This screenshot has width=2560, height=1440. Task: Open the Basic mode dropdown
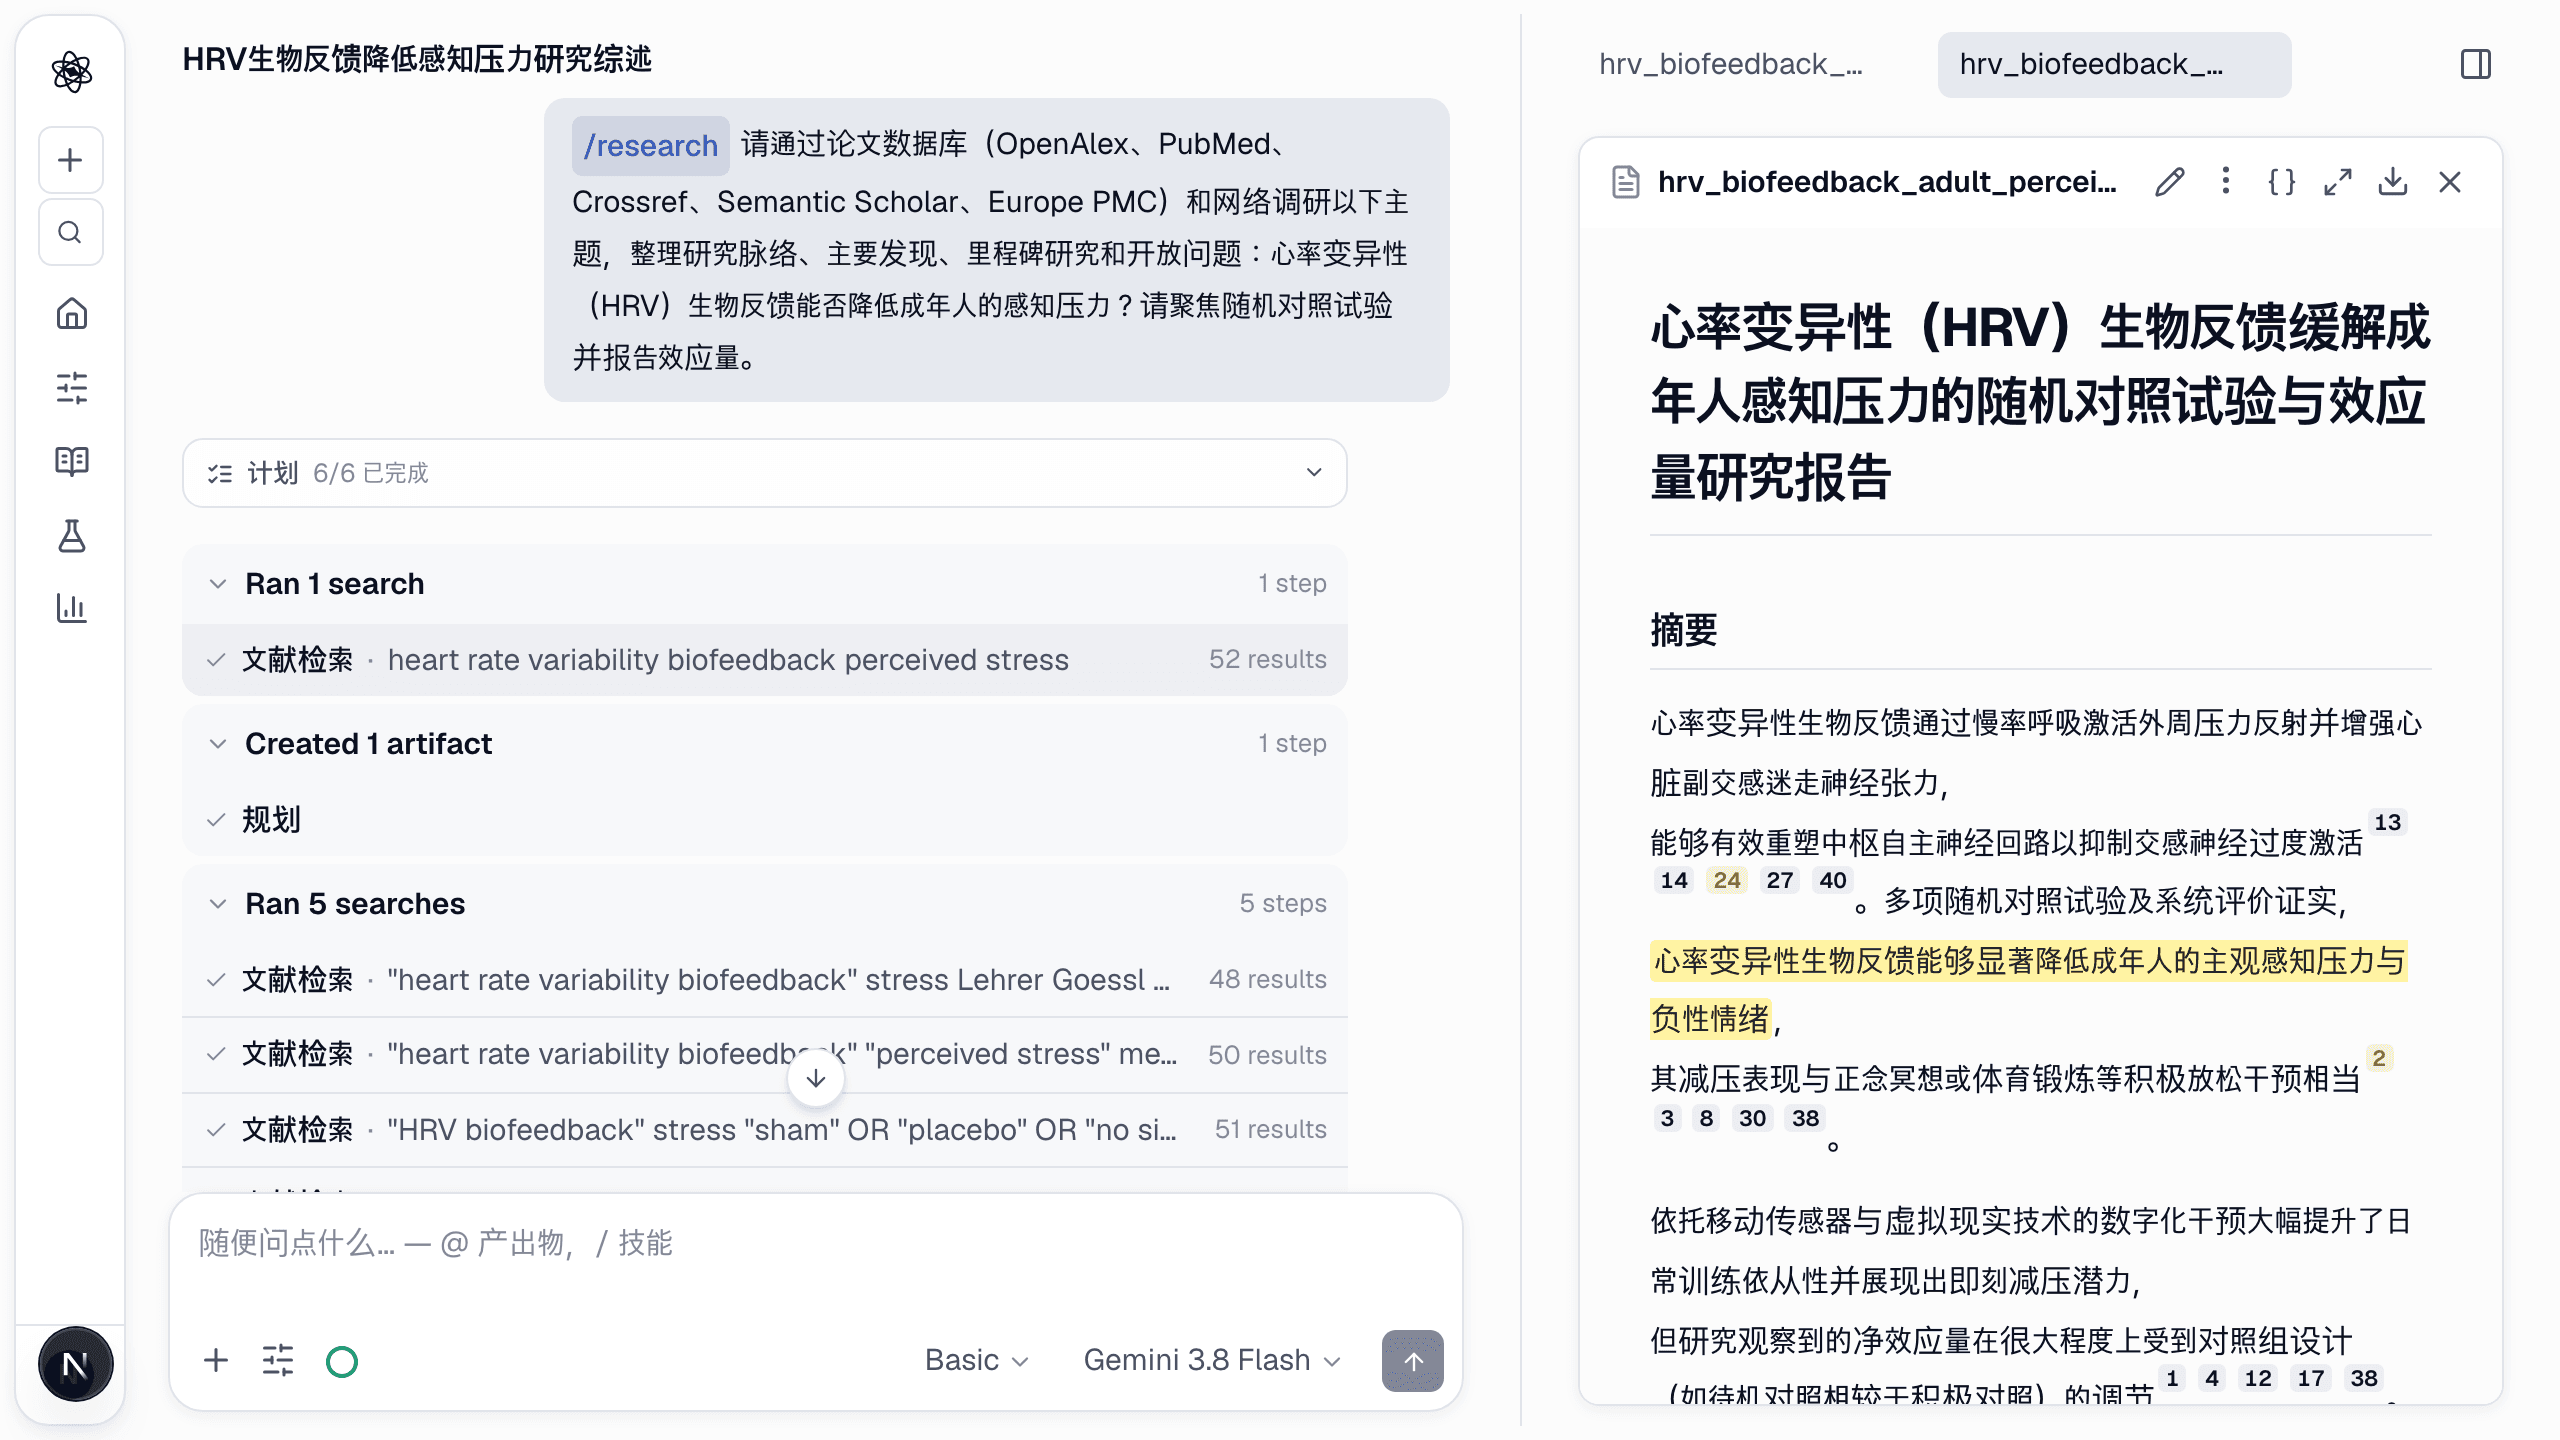pos(976,1360)
